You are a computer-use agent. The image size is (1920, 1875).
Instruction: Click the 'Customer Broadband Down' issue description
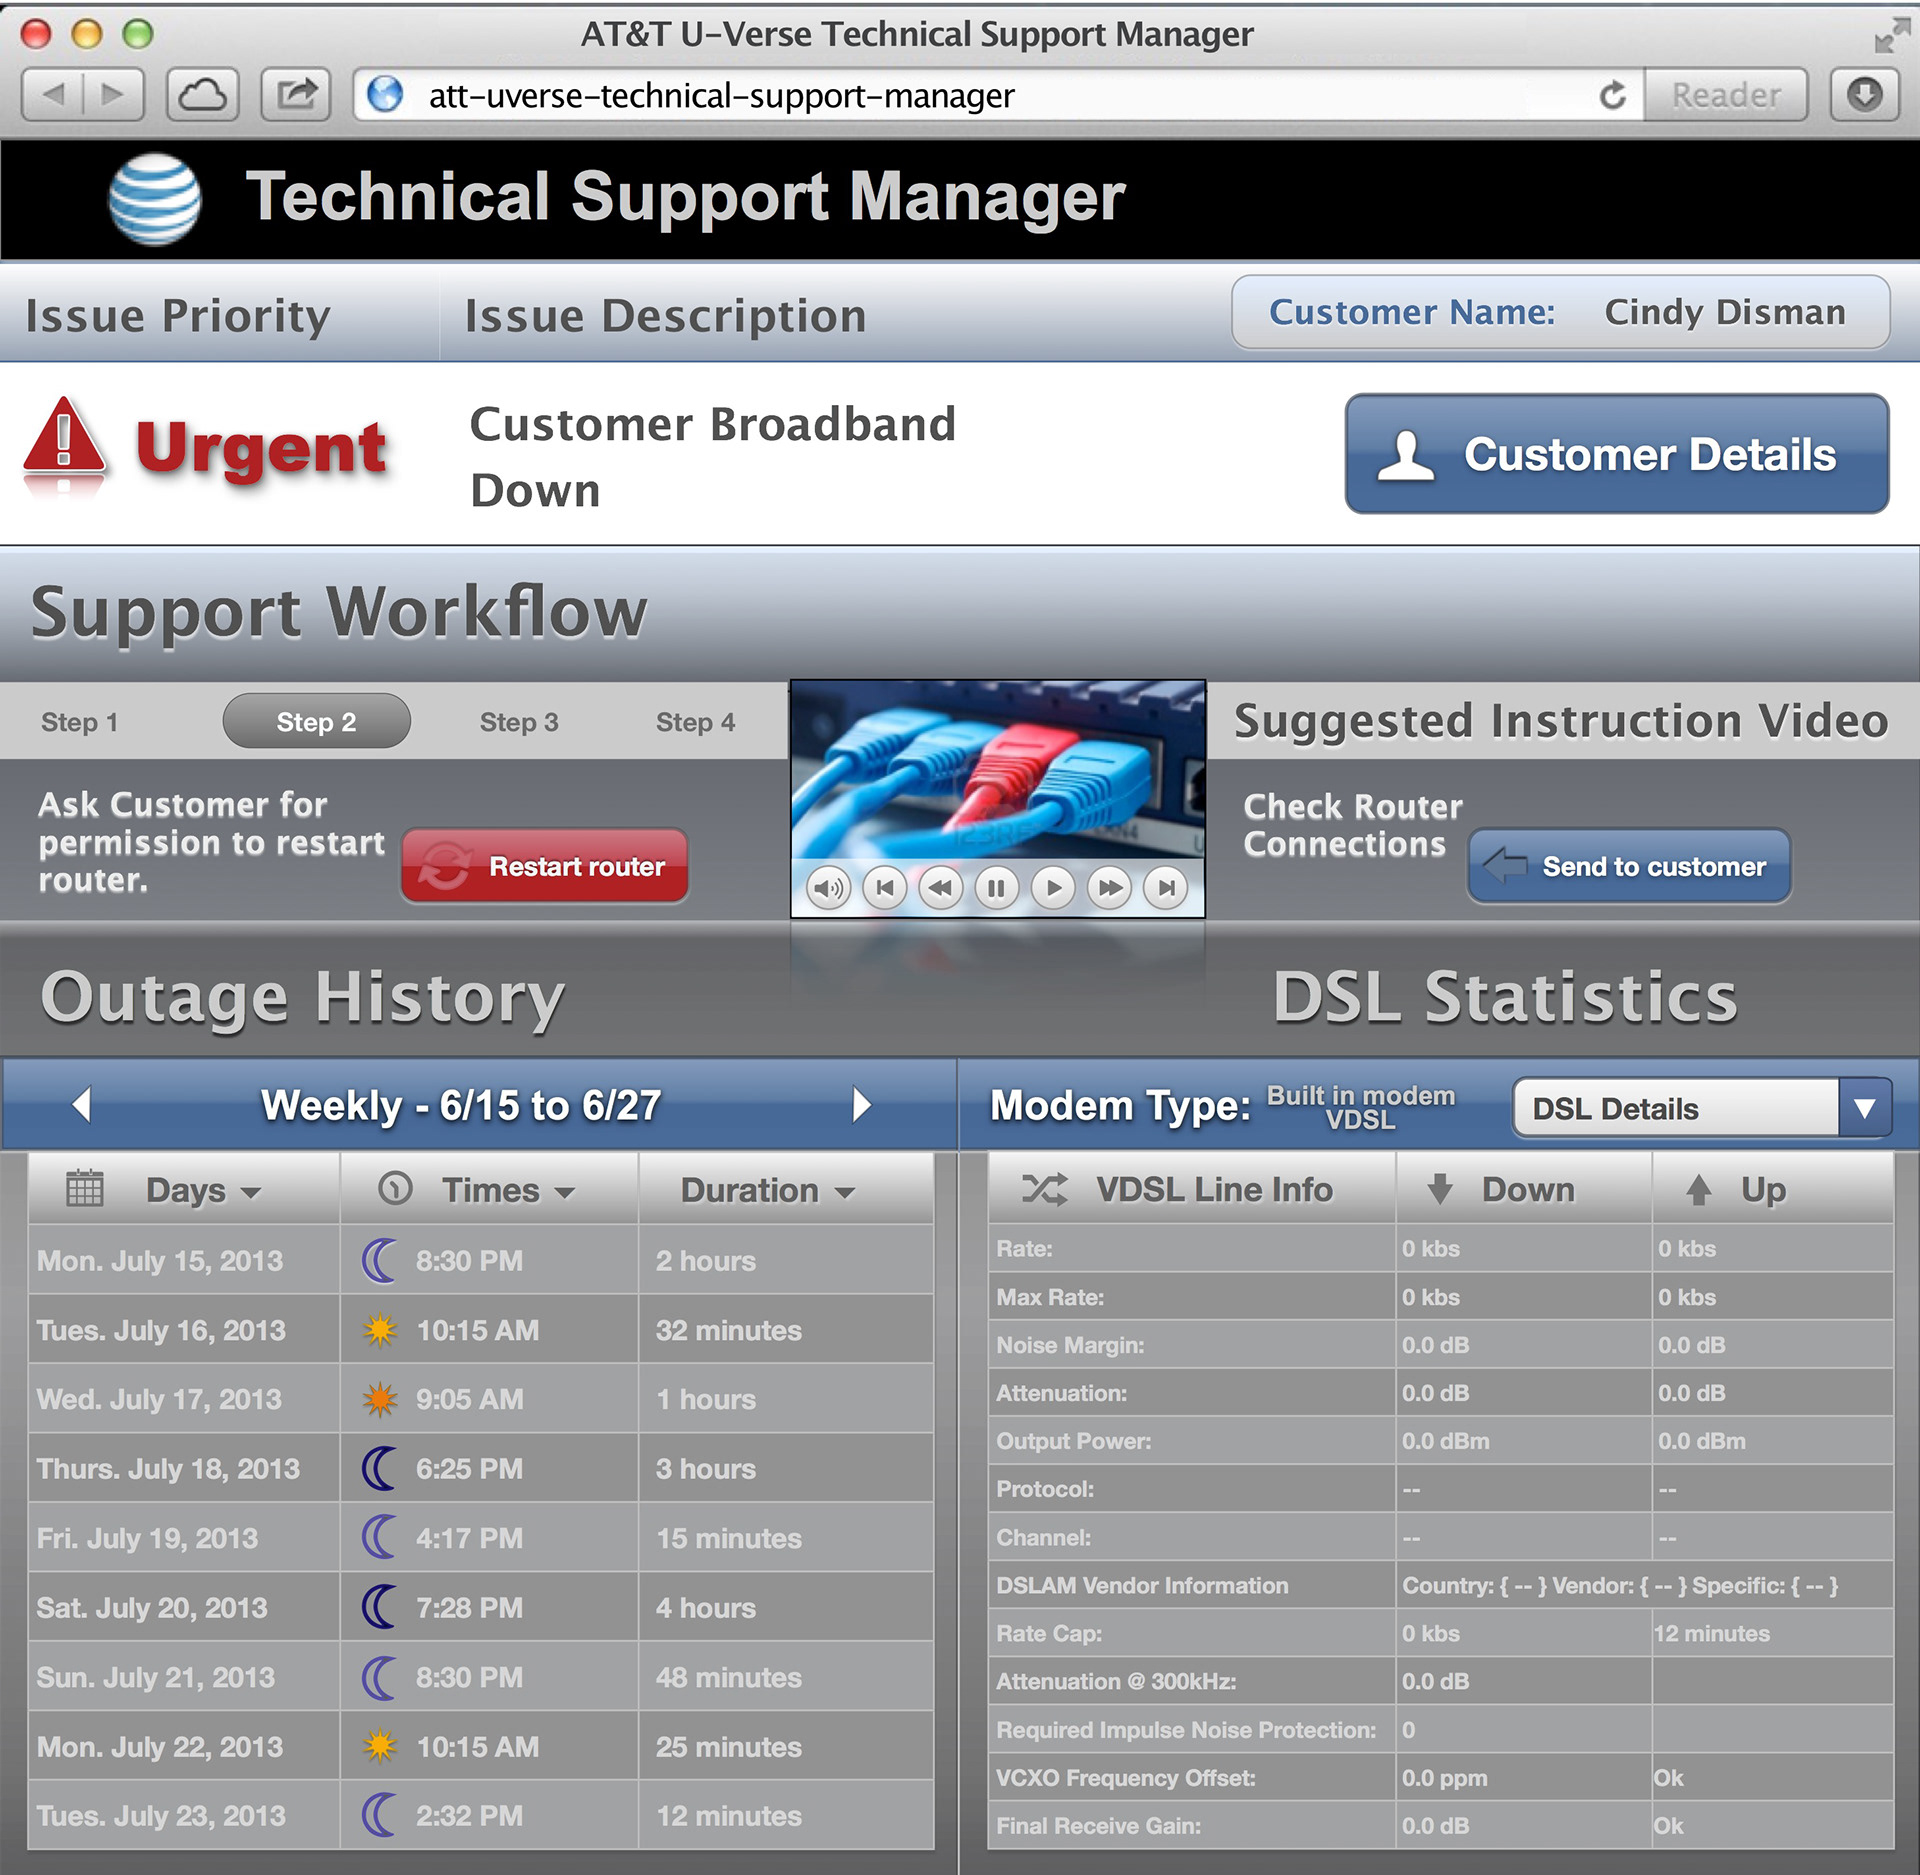pyautogui.click(x=713, y=457)
